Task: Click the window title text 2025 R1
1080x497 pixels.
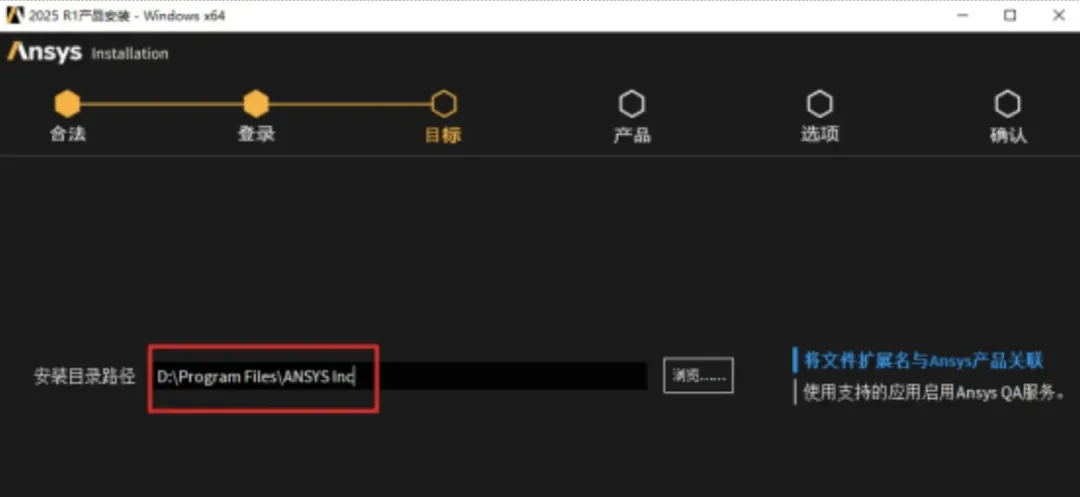Action: pyautogui.click(x=126, y=15)
